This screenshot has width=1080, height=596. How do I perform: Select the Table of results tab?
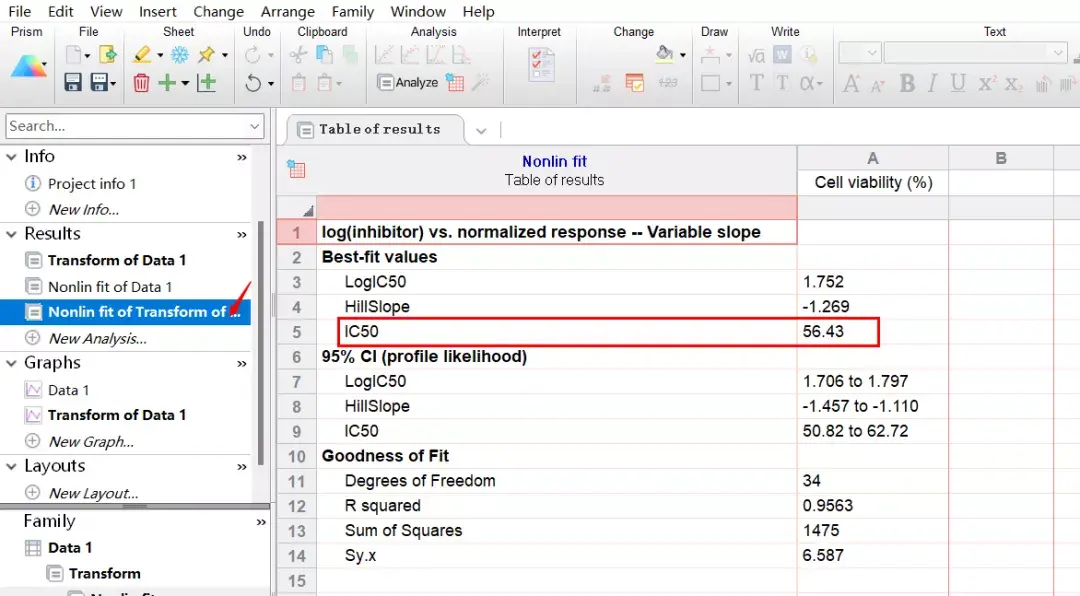(x=375, y=130)
